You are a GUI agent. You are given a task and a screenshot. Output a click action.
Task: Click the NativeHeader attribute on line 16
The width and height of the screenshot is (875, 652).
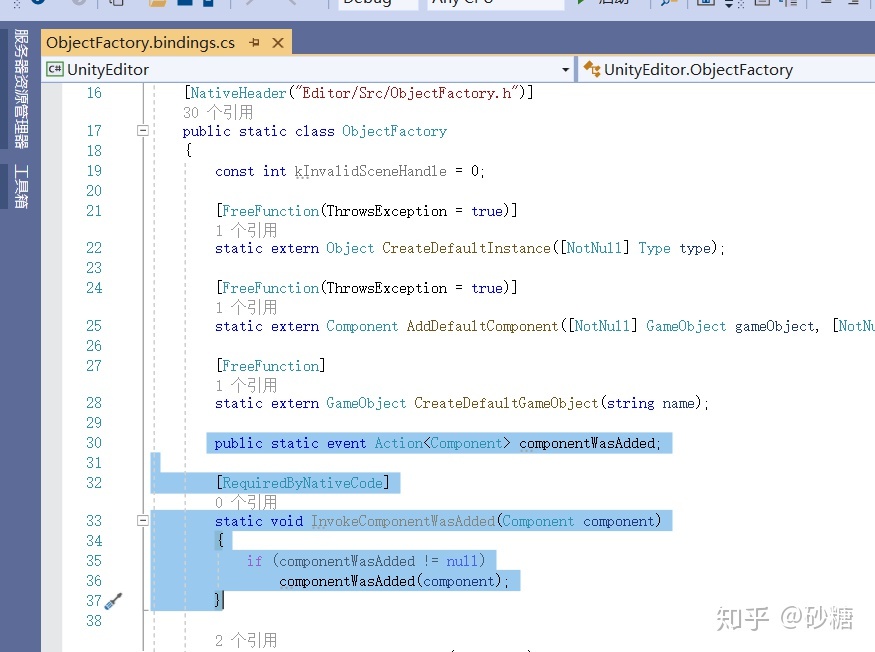click(238, 93)
